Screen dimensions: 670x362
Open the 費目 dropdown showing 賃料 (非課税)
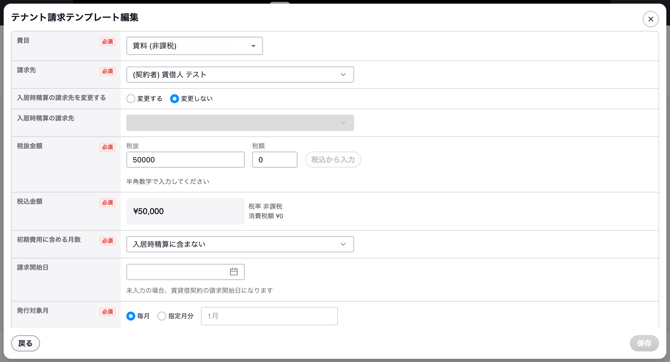(x=194, y=46)
